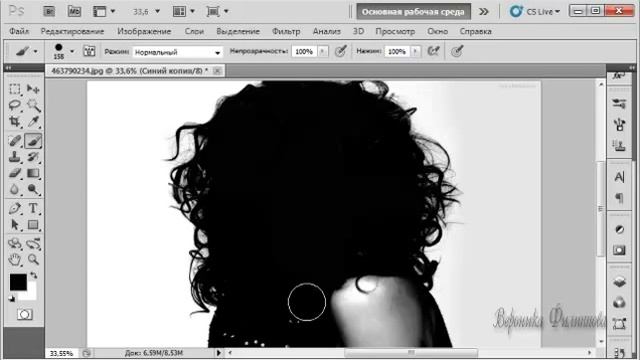Screen dimensions: 640x360
Task: Select the 3D Object Rotate tool
Action: pyautogui.click(x=15, y=244)
